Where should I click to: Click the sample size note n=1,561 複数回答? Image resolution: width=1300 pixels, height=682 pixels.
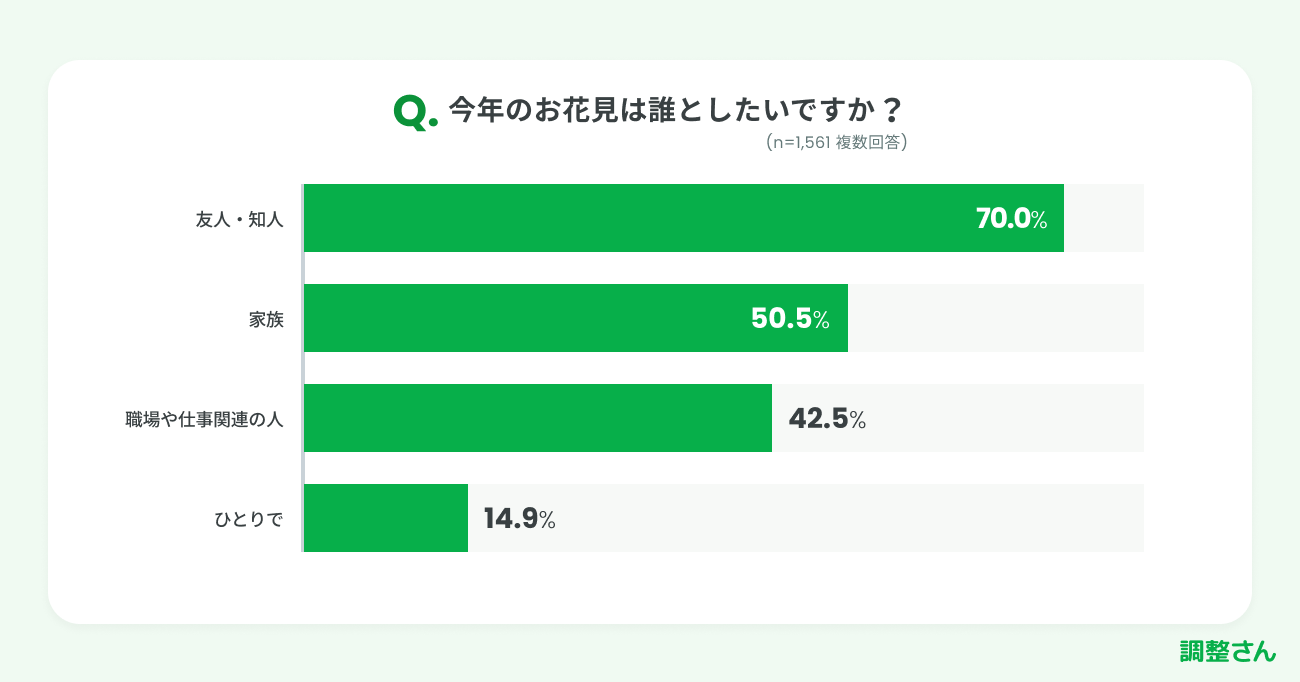point(836,142)
